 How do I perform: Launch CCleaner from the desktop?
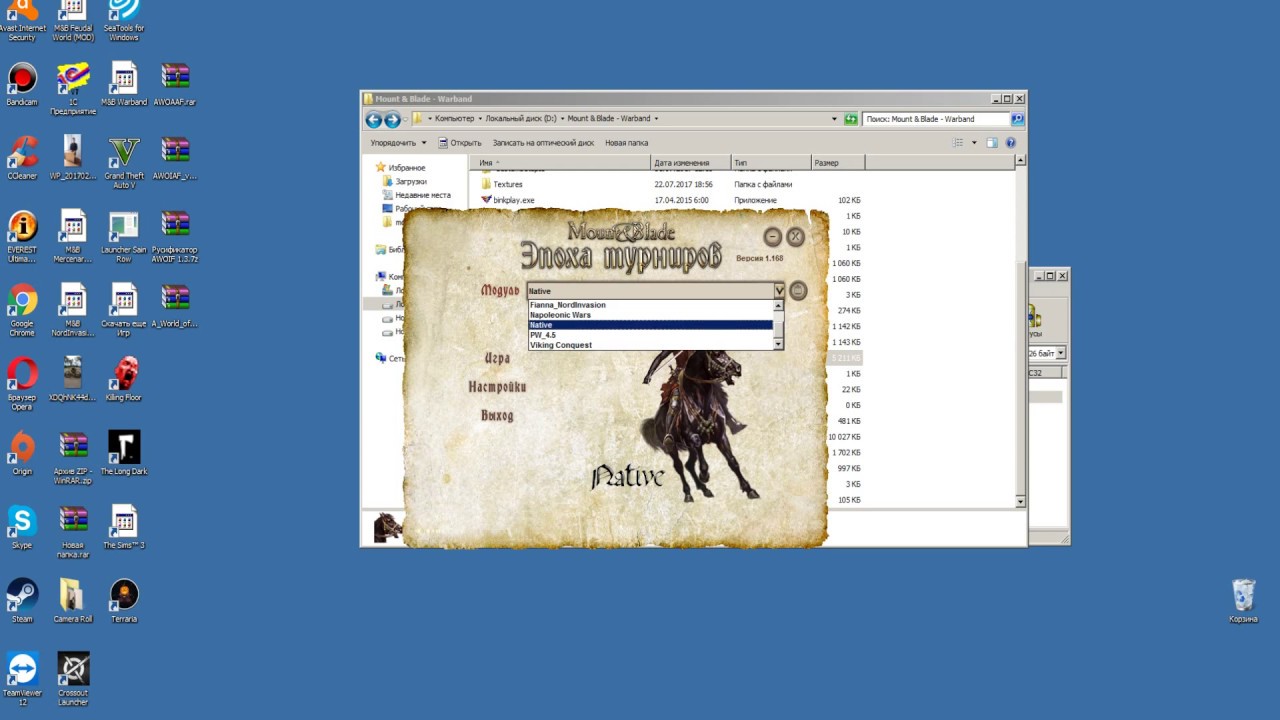tap(22, 158)
